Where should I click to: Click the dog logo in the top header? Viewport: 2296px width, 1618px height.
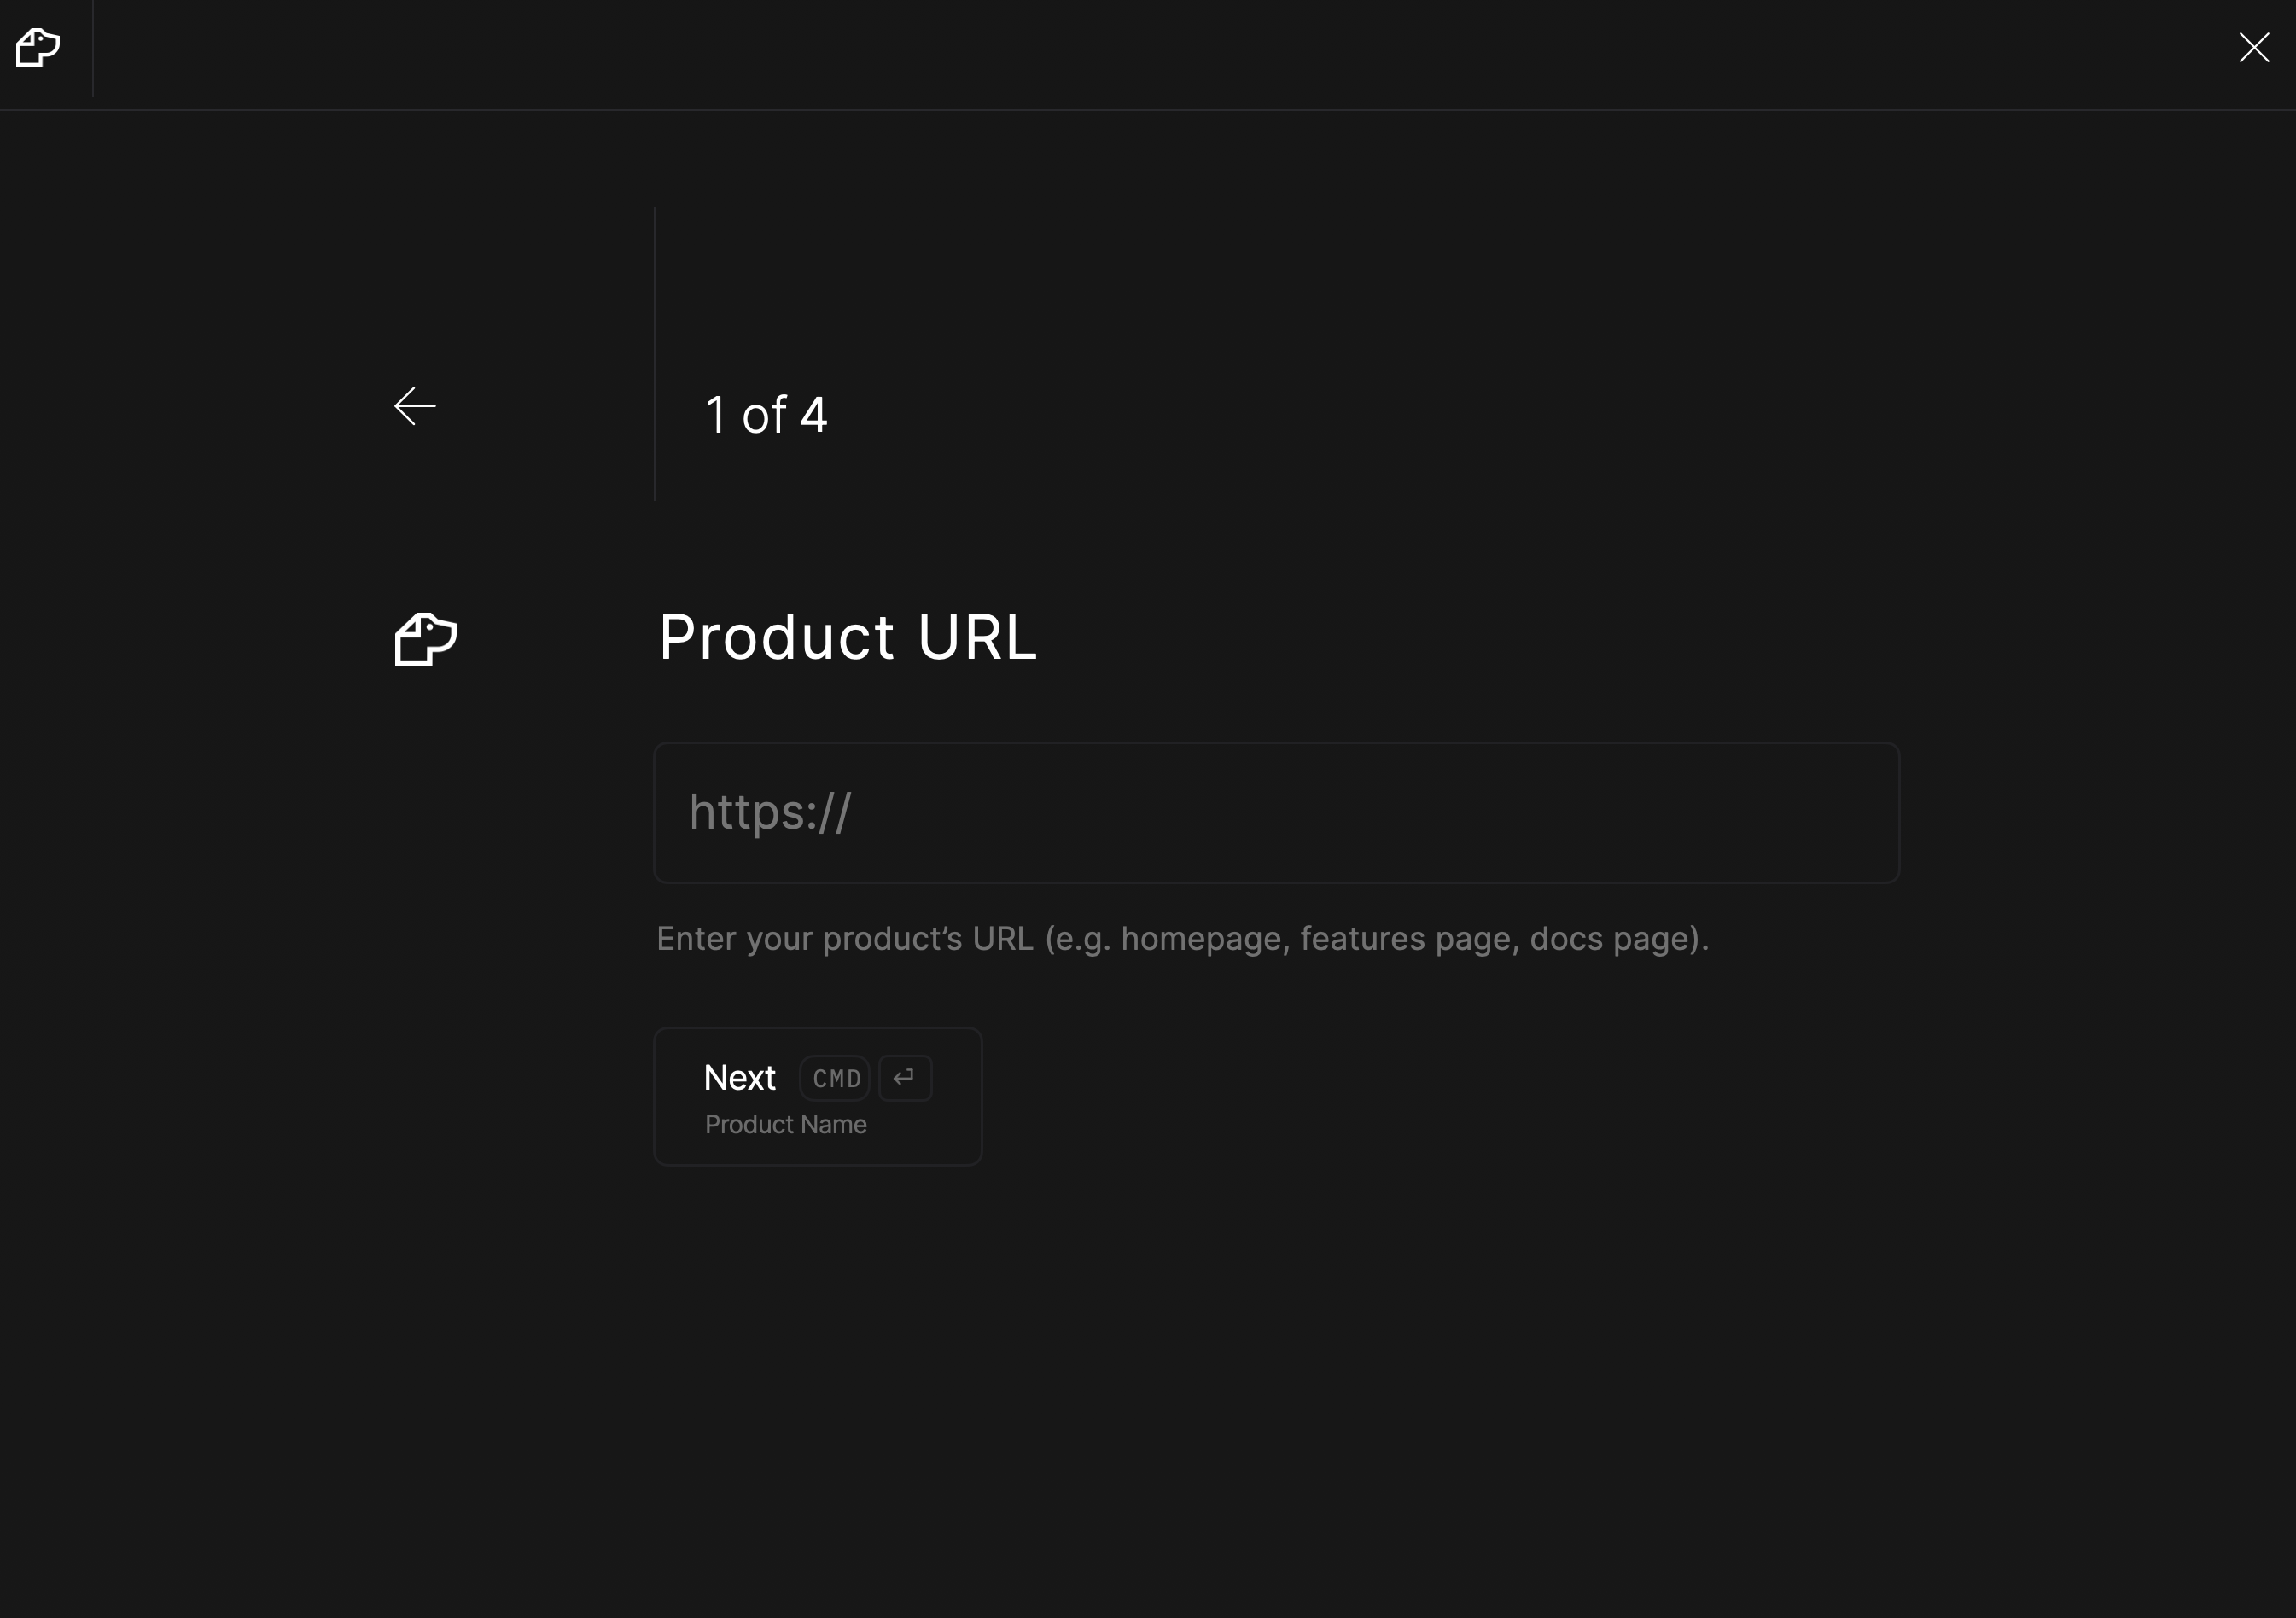[38, 47]
